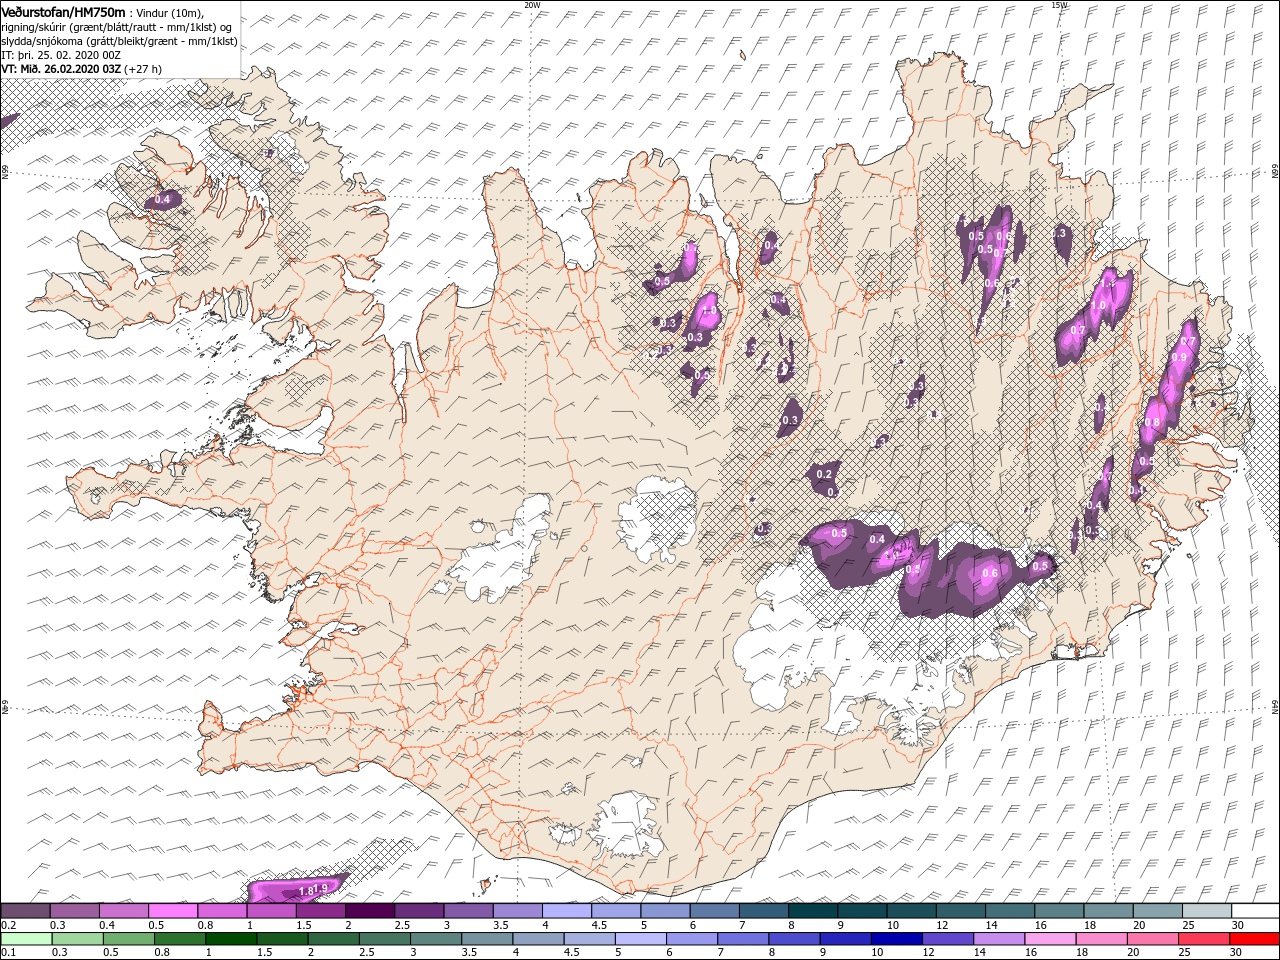Select the red bottom legend swatch after 30
Viewport: 1280px width, 960px height.
(x=1255, y=939)
